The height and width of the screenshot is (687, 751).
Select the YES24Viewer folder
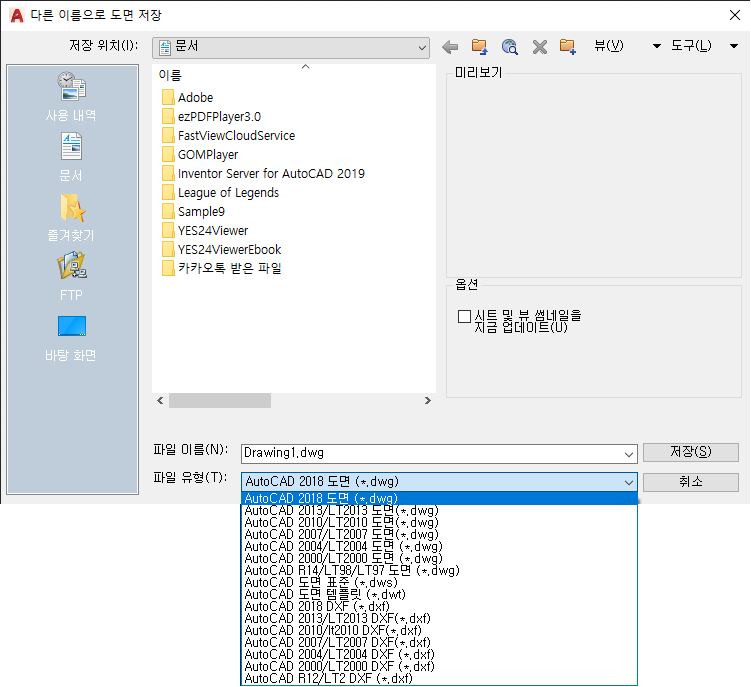coord(205,230)
